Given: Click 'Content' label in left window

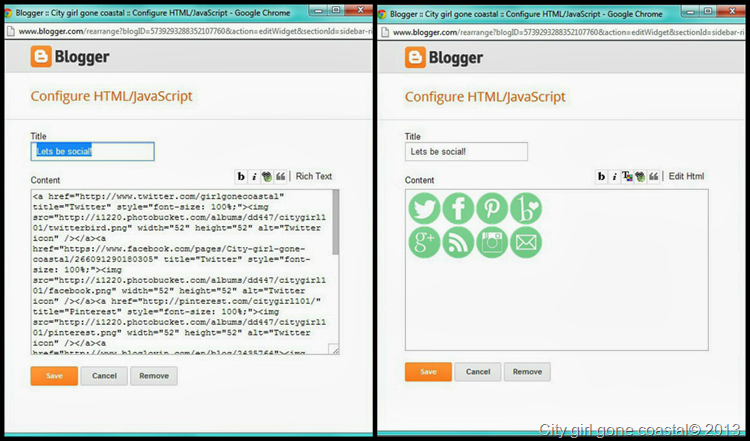Looking at the screenshot, I should coord(45,180).
